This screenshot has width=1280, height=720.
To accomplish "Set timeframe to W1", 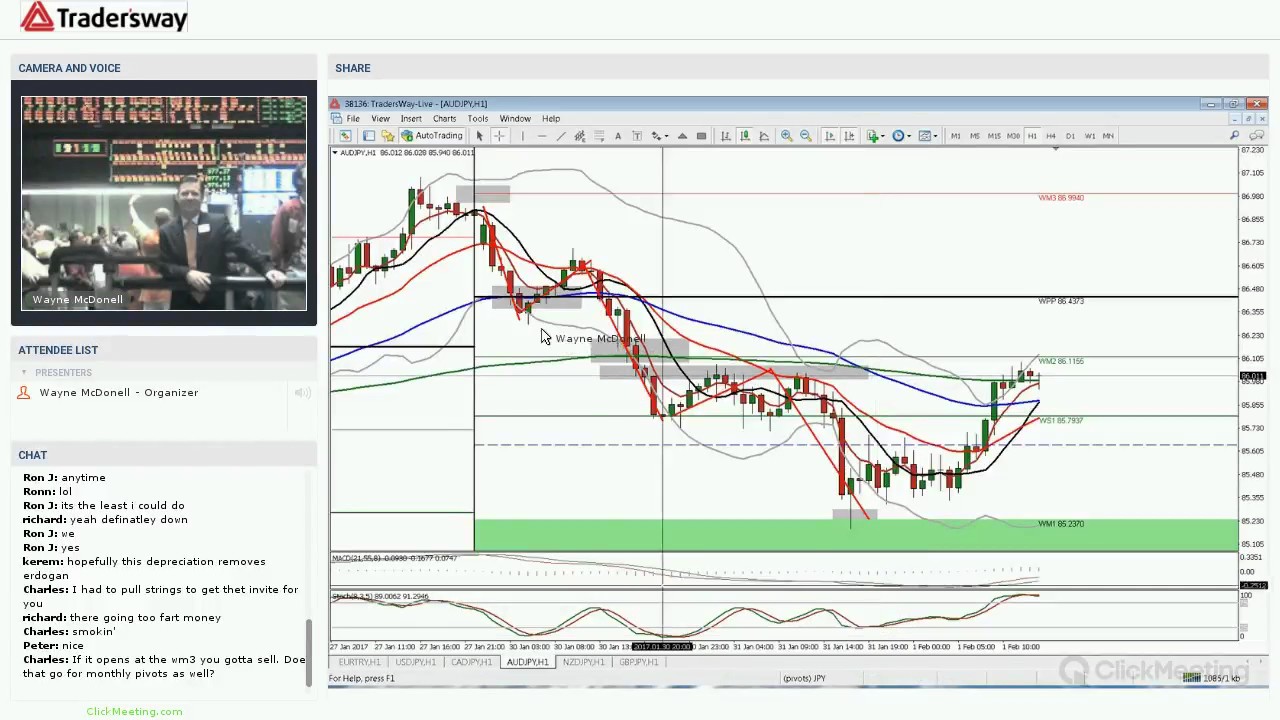I will coord(1090,136).
